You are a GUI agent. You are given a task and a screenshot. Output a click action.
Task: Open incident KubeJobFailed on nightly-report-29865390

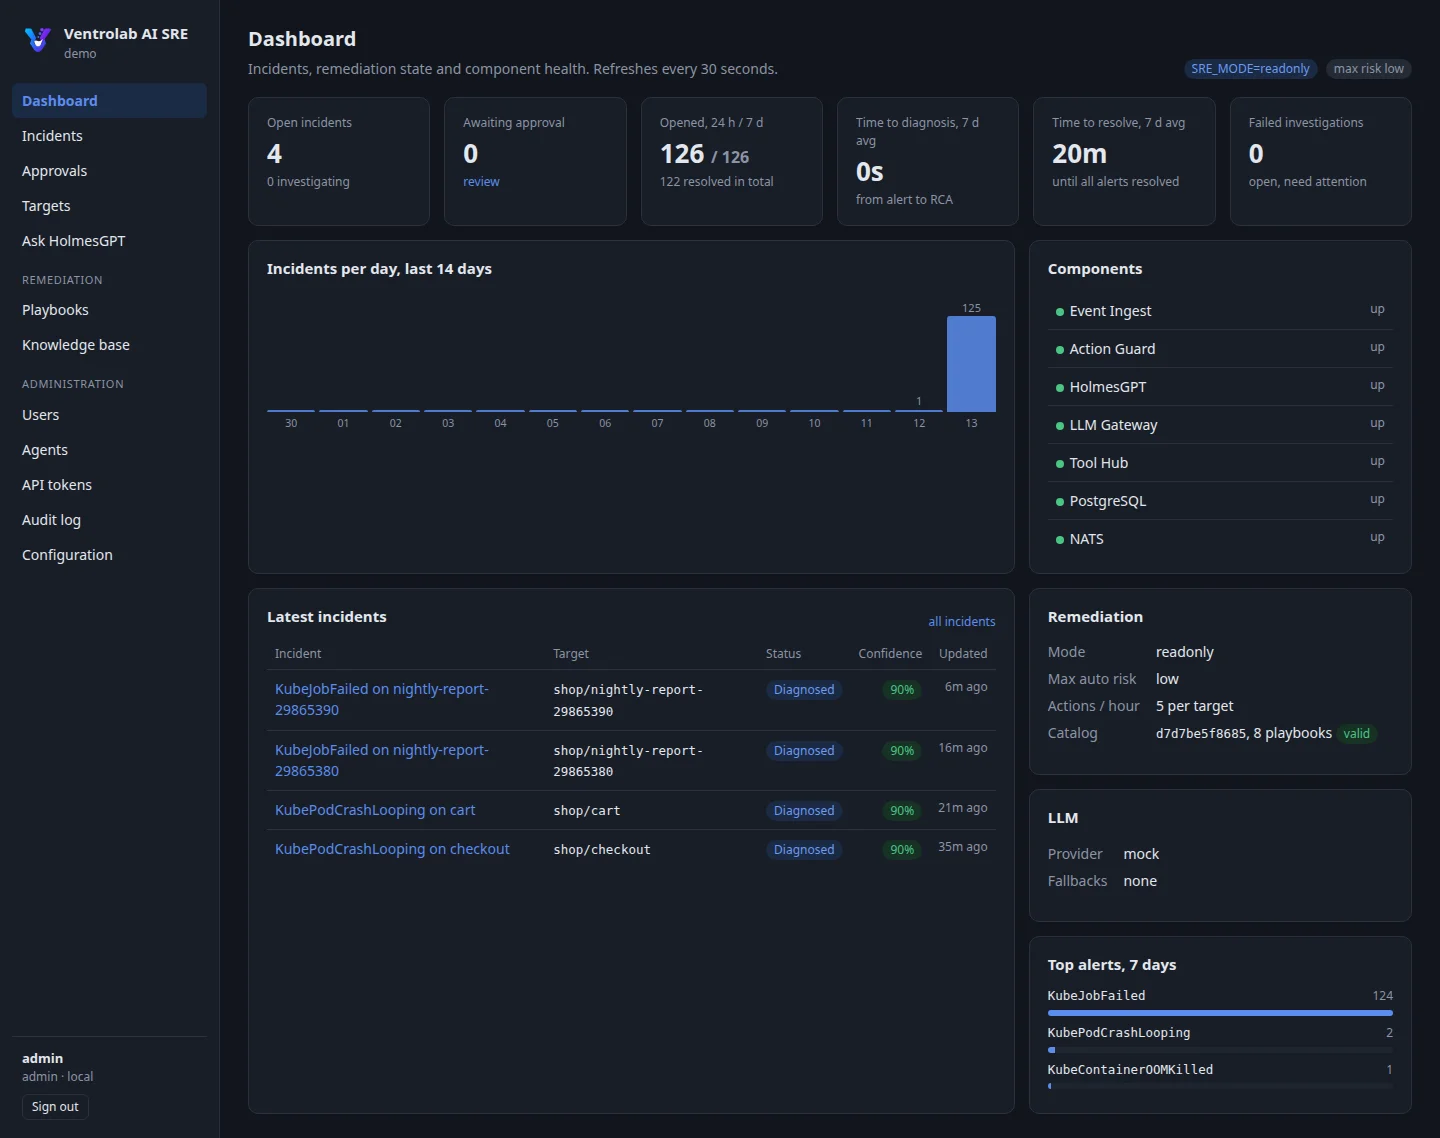pos(382,700)
